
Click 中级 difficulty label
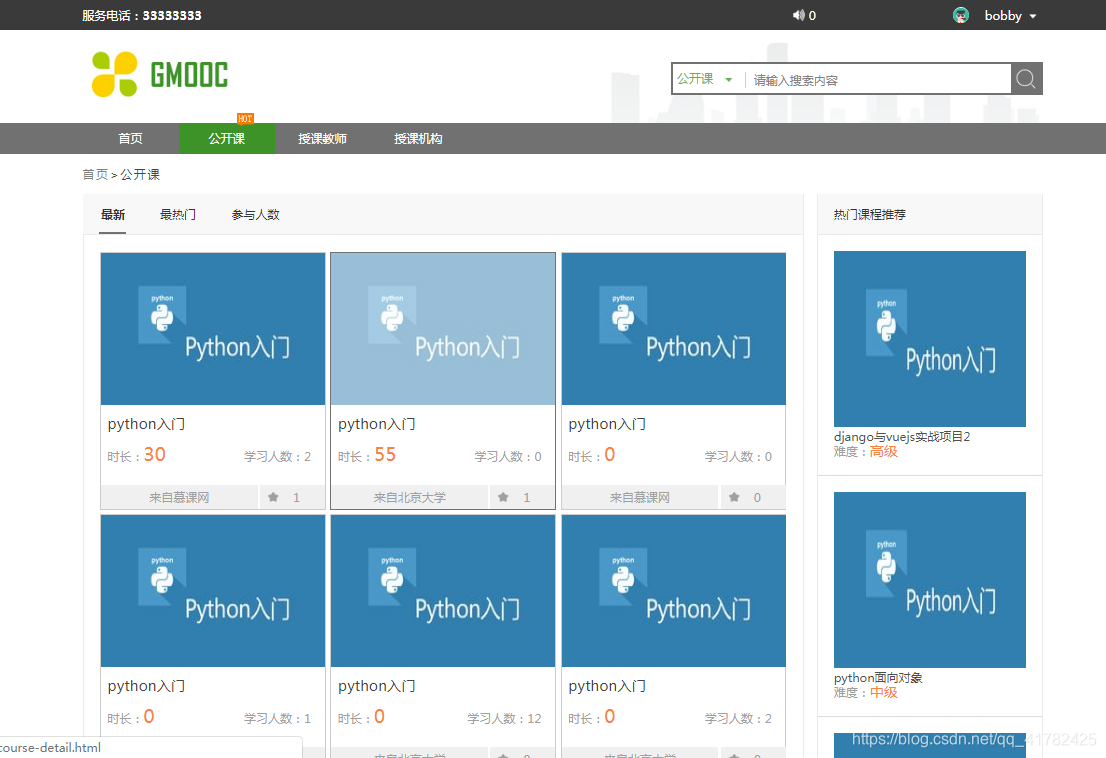[883, 692]
